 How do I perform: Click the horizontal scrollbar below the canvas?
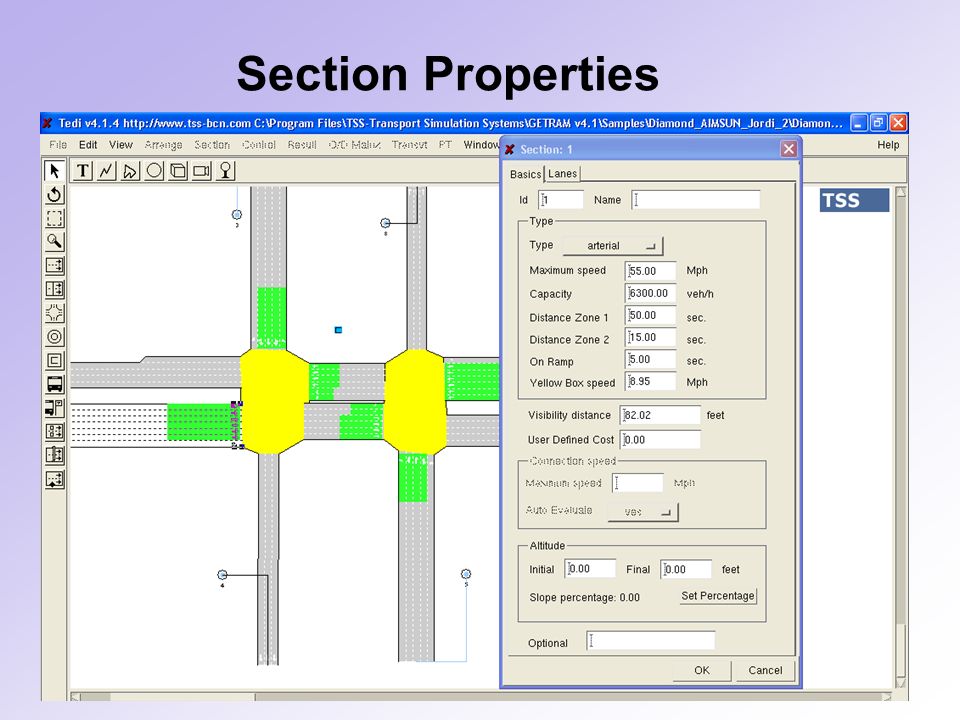[481, 696]
